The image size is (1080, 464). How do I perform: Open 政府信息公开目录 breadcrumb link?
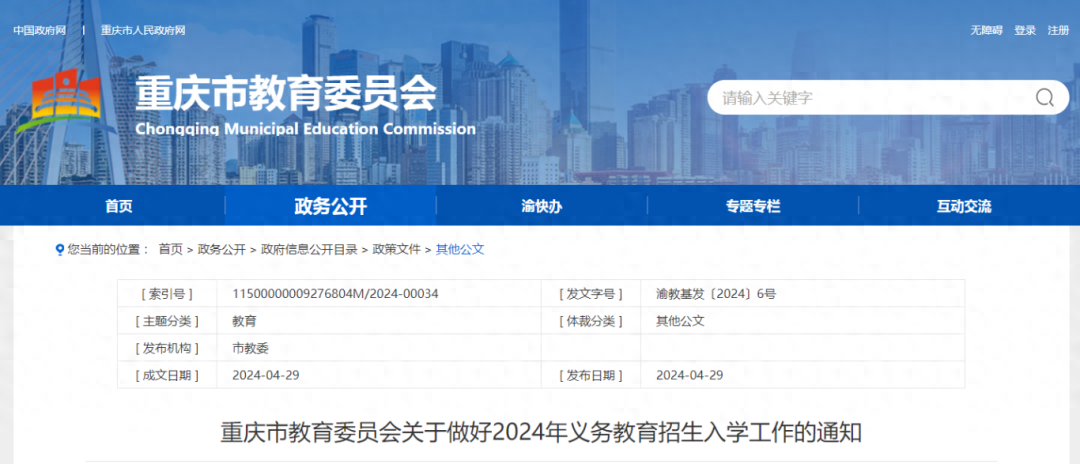pos(309,250)
